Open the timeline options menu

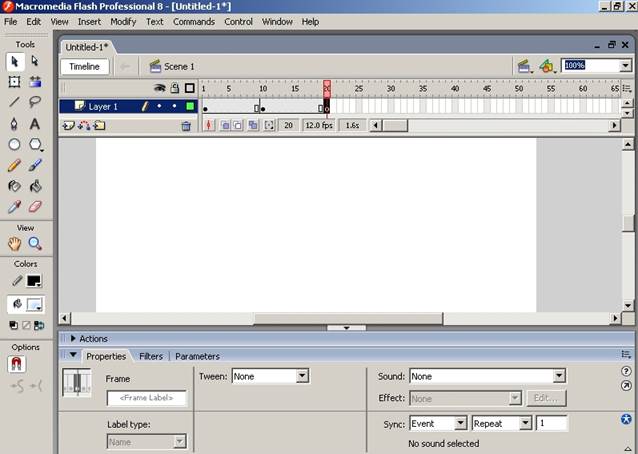coord(627,88)
